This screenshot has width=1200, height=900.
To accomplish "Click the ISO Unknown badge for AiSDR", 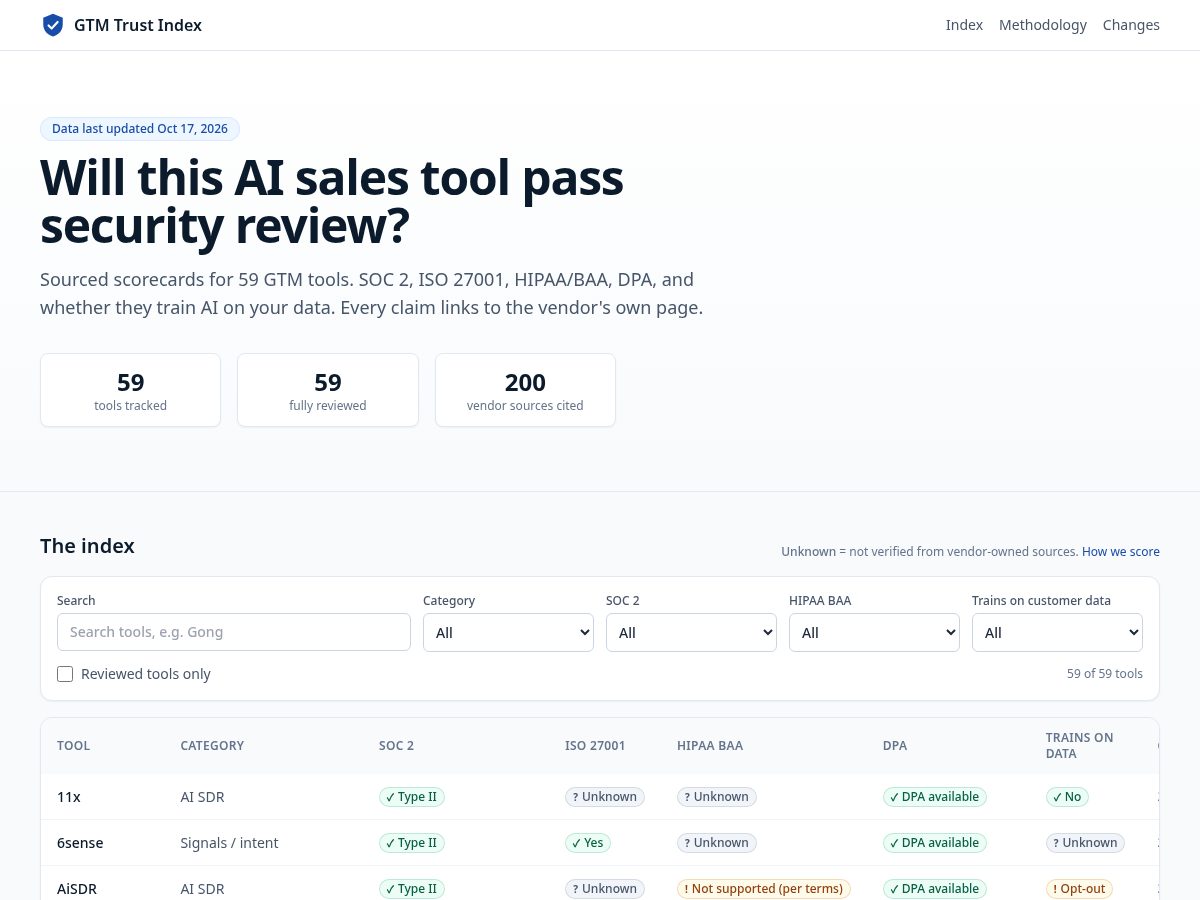I will [605, 889].
